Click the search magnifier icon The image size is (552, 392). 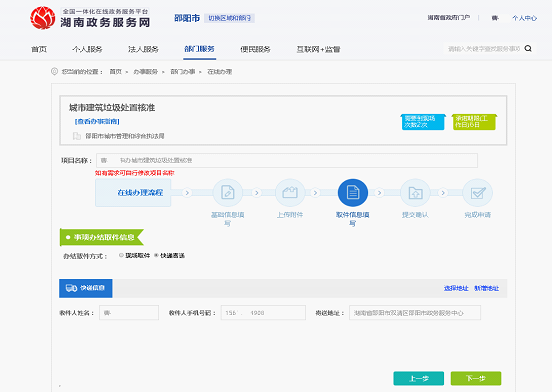click(528, 49)
